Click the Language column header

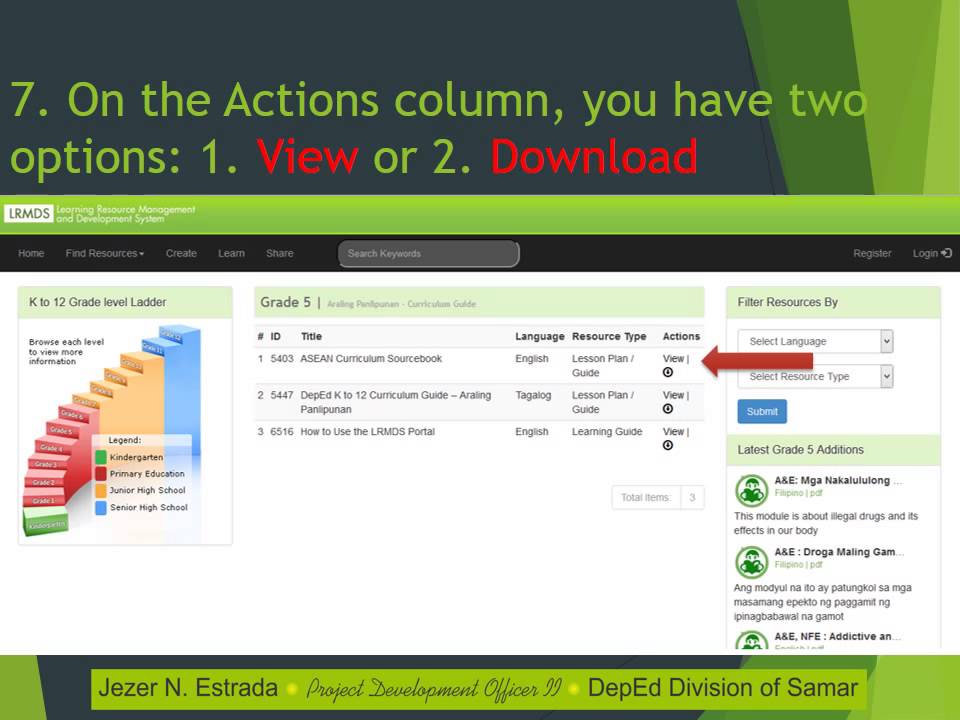click(x=539, y=336)
